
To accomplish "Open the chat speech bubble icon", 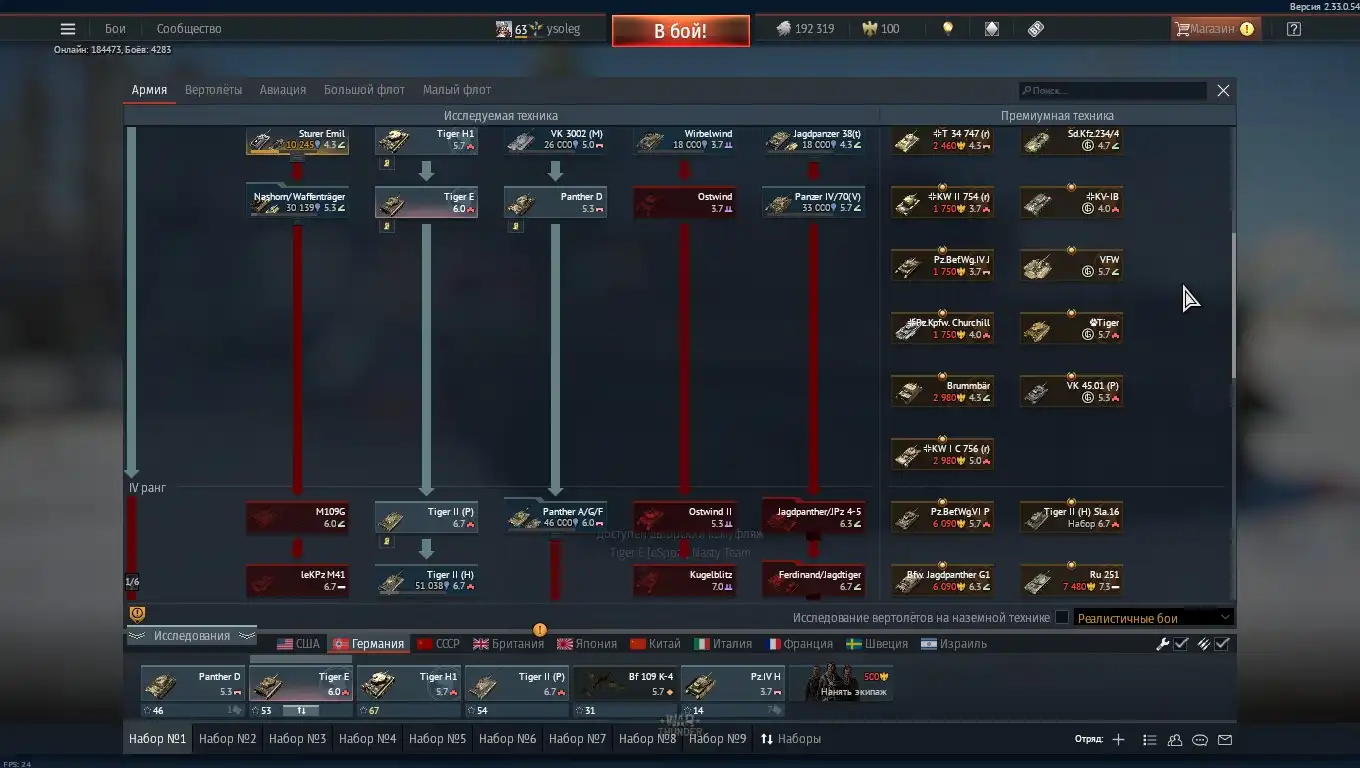I will point(1200,740).
